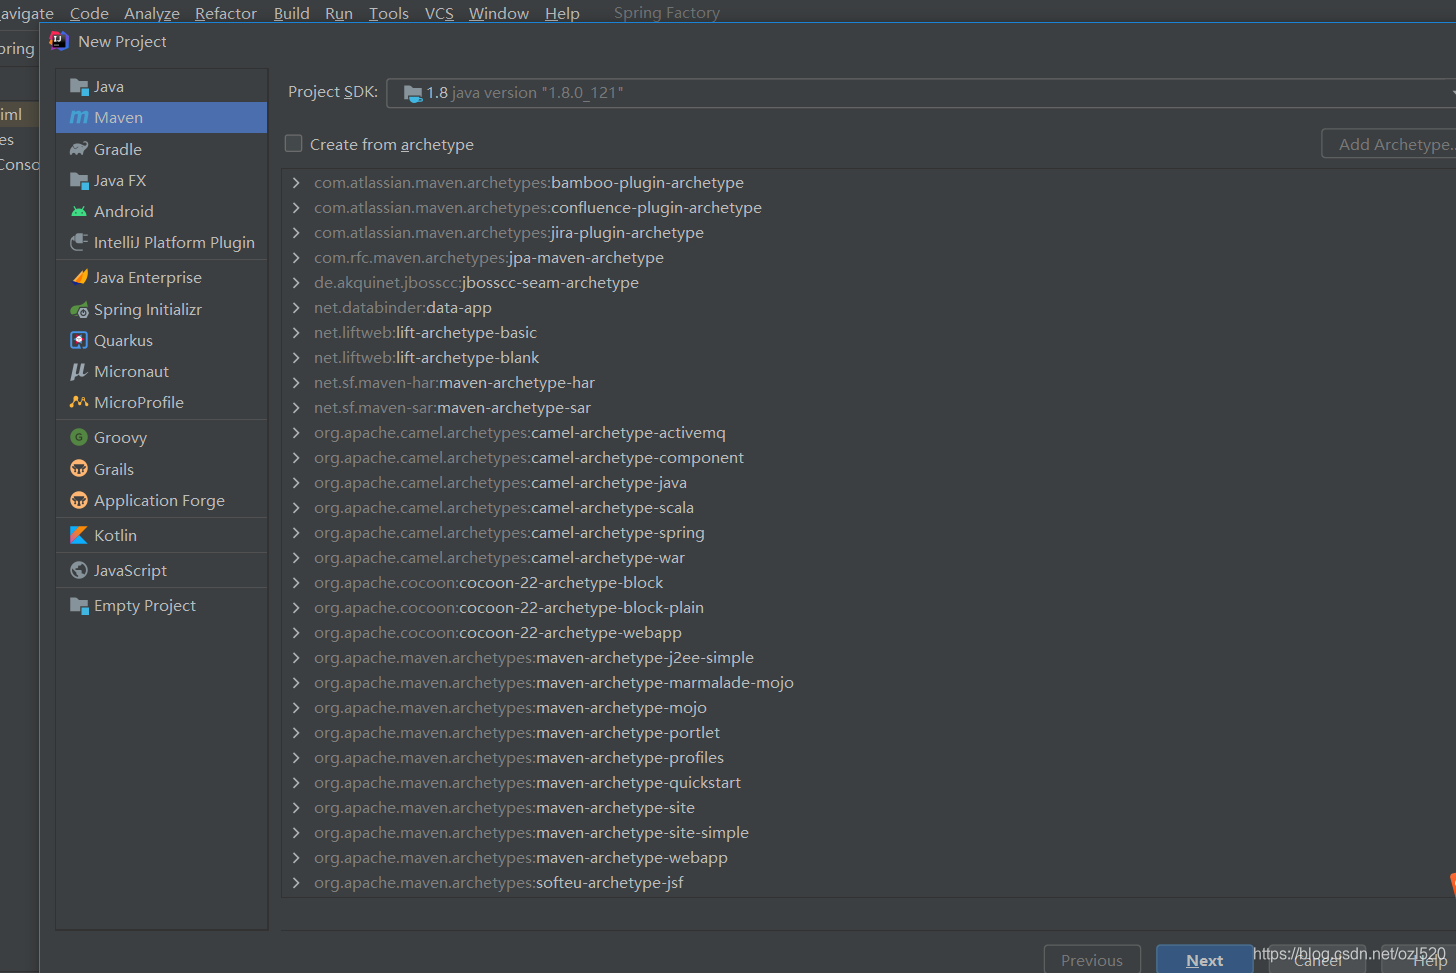The image size is (1456, 973).
Task: Select maven-archetype-site-simple row
Action: [x=868, y=833]
